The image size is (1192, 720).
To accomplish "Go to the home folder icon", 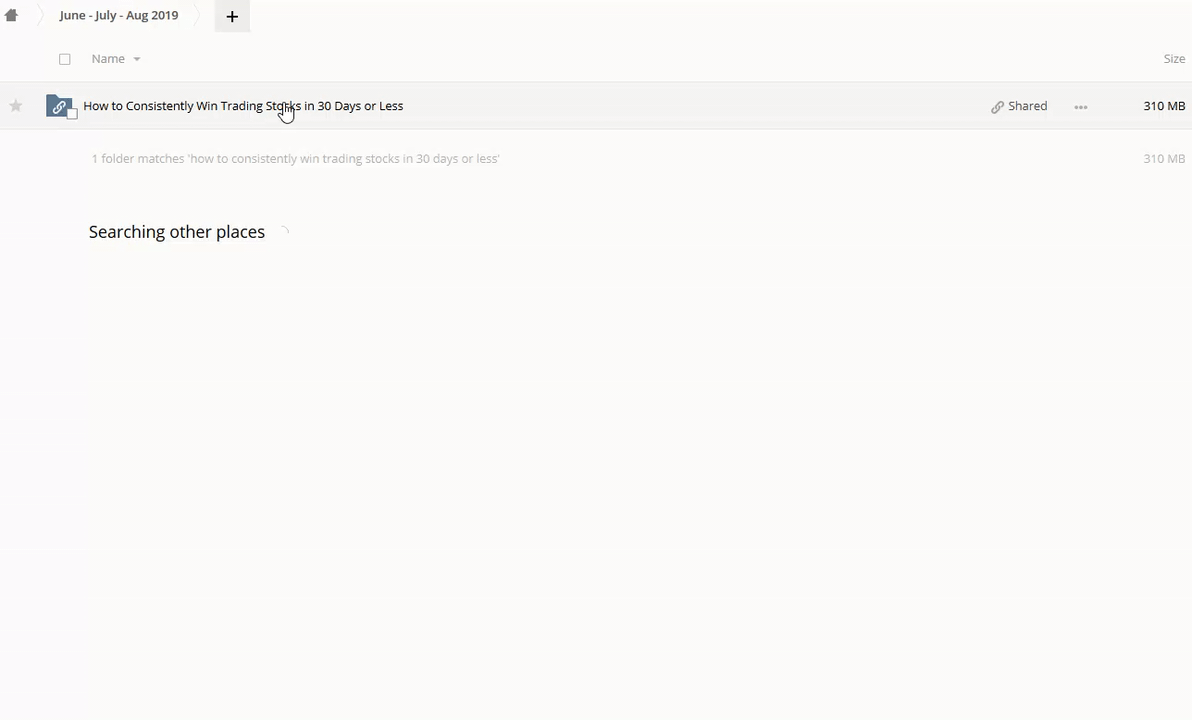I will 12,16.
